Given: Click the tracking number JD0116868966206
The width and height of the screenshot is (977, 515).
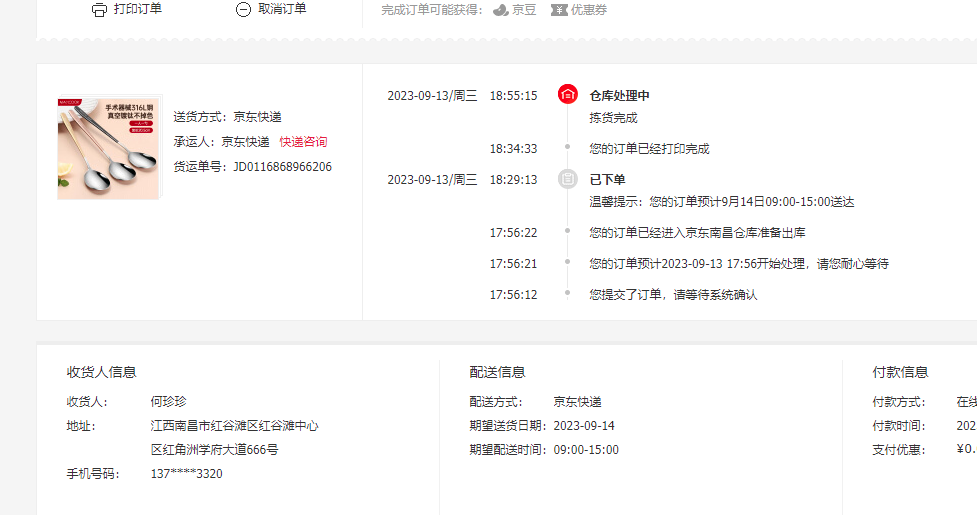Looking at the screenshot, I should pos(282,167).
